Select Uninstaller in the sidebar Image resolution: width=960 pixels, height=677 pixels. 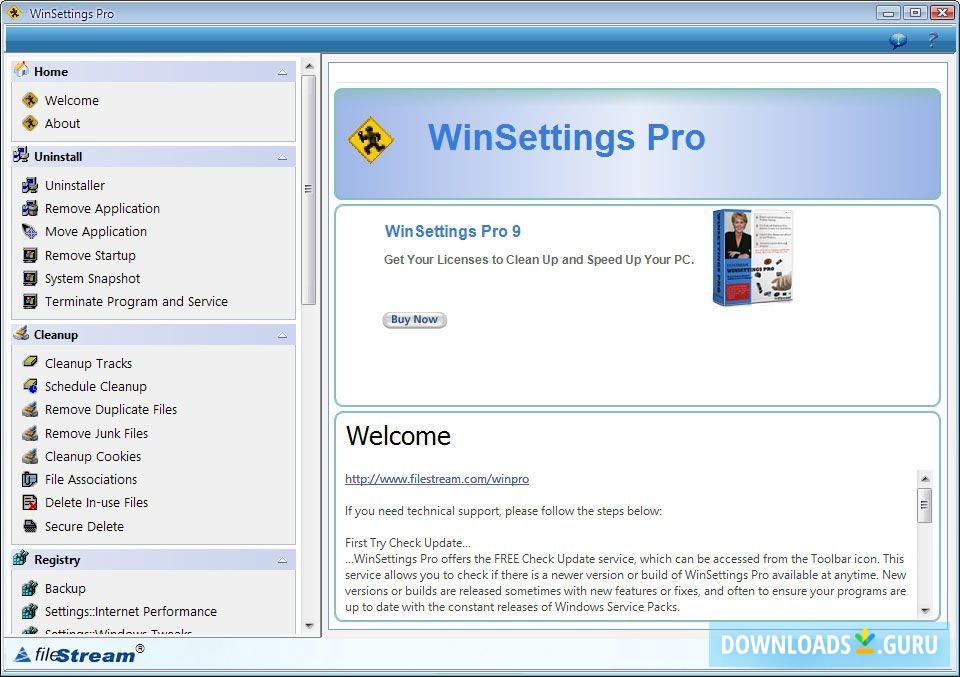click(x=75, y=185)
